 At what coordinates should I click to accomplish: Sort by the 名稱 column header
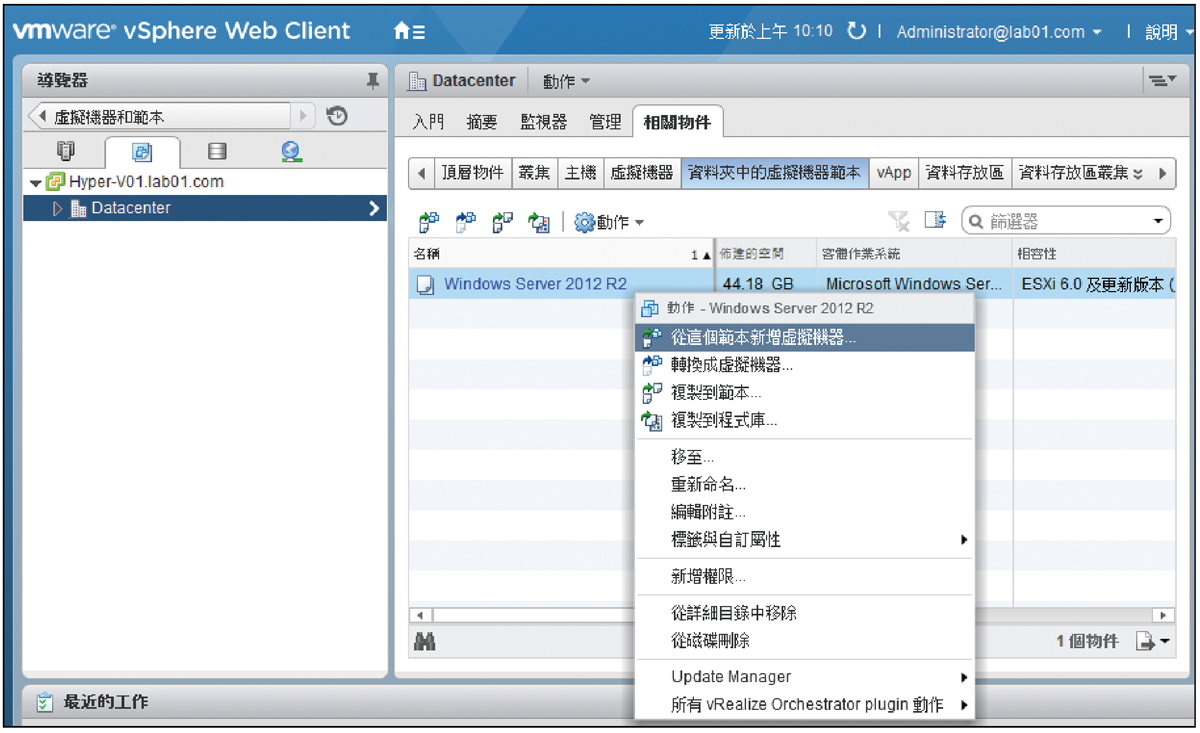point(563,254)
